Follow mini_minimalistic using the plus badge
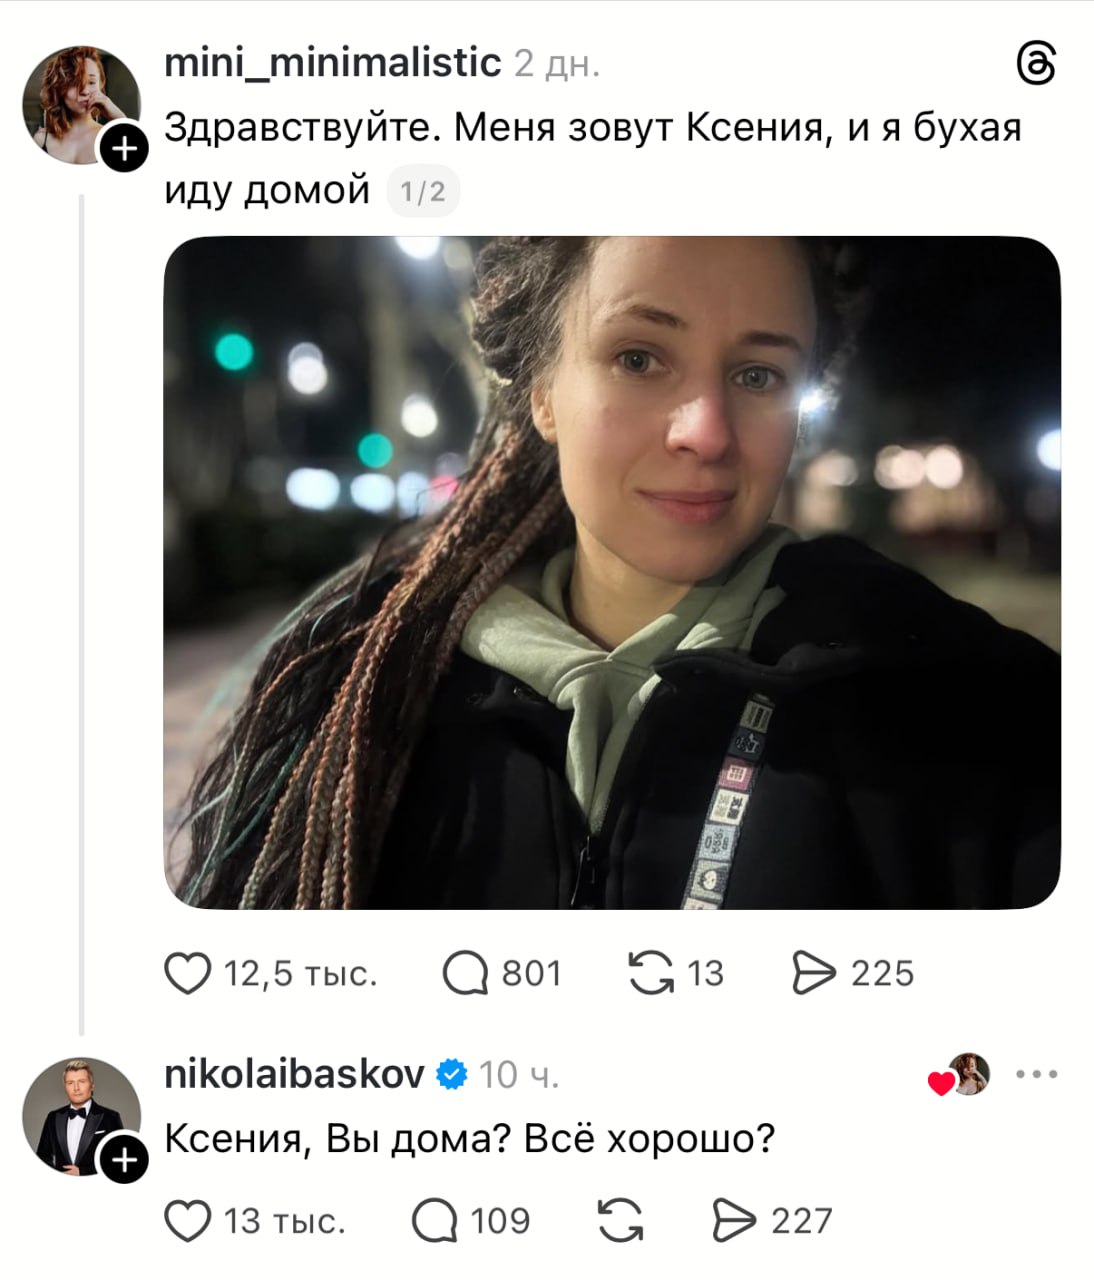The width and height of the screenshot is (1094, 1280). point(123,149)
